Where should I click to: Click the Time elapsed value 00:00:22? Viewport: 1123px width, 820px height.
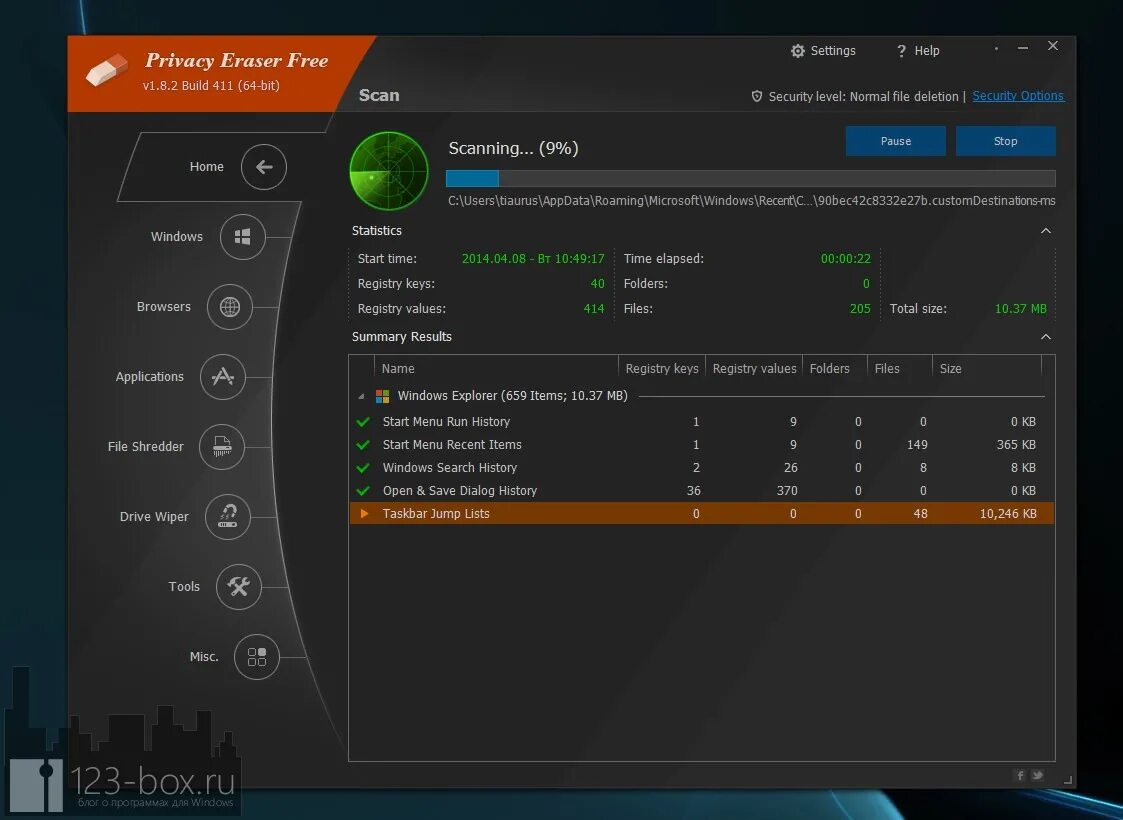pos(845,259)
